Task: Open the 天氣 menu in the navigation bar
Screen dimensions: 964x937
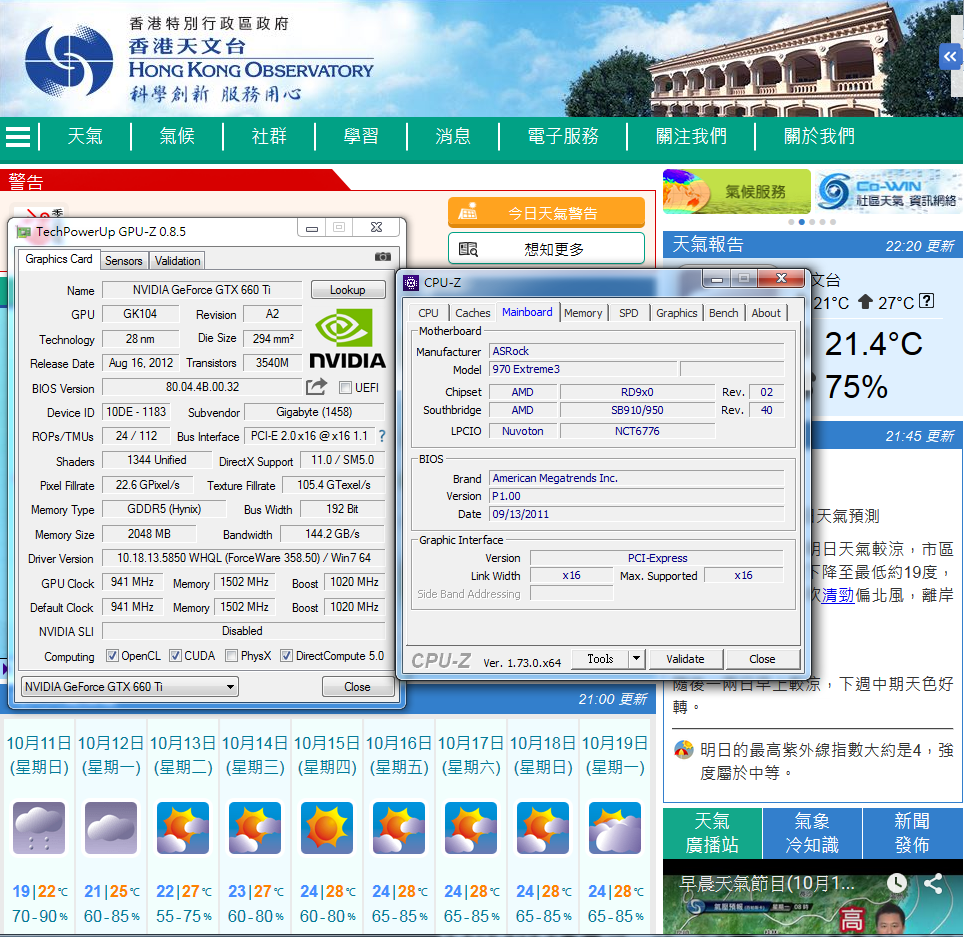Action: pos(85,136)
